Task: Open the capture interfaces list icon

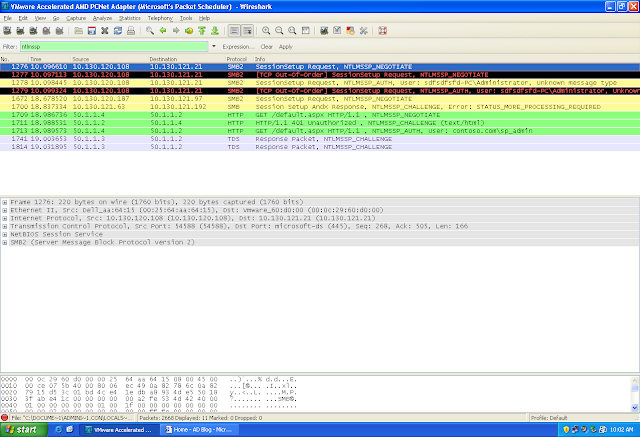Action: point(7,31)
